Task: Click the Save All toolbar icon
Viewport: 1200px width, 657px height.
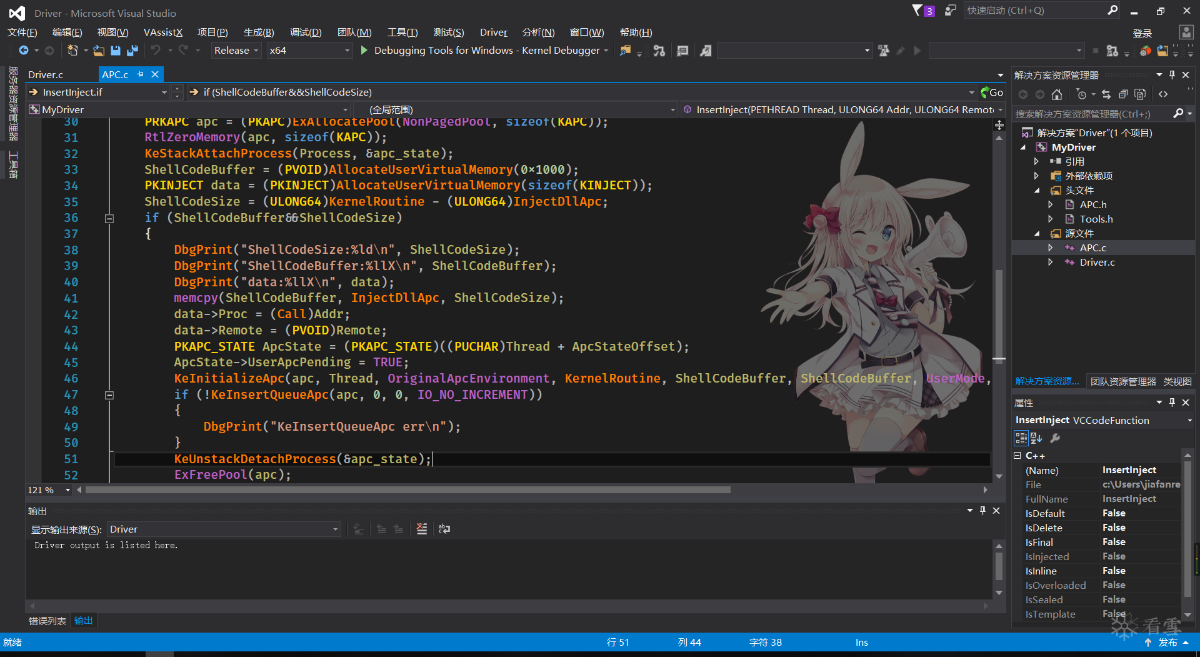Action: pyautogui.click(x=131, y=50)
